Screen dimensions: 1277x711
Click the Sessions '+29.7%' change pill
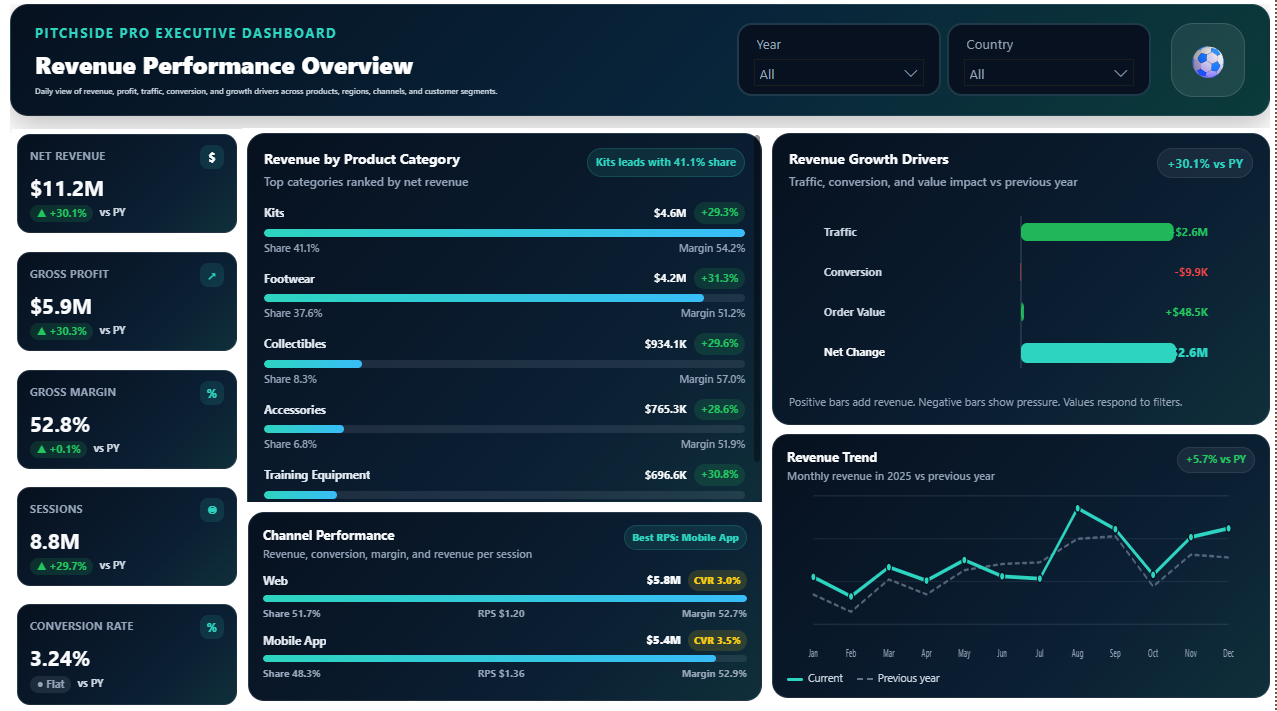(x=61, y=566)
